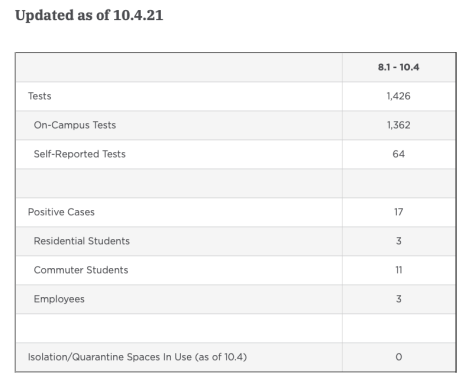Select the 11 commuter students value

(399, 270)
